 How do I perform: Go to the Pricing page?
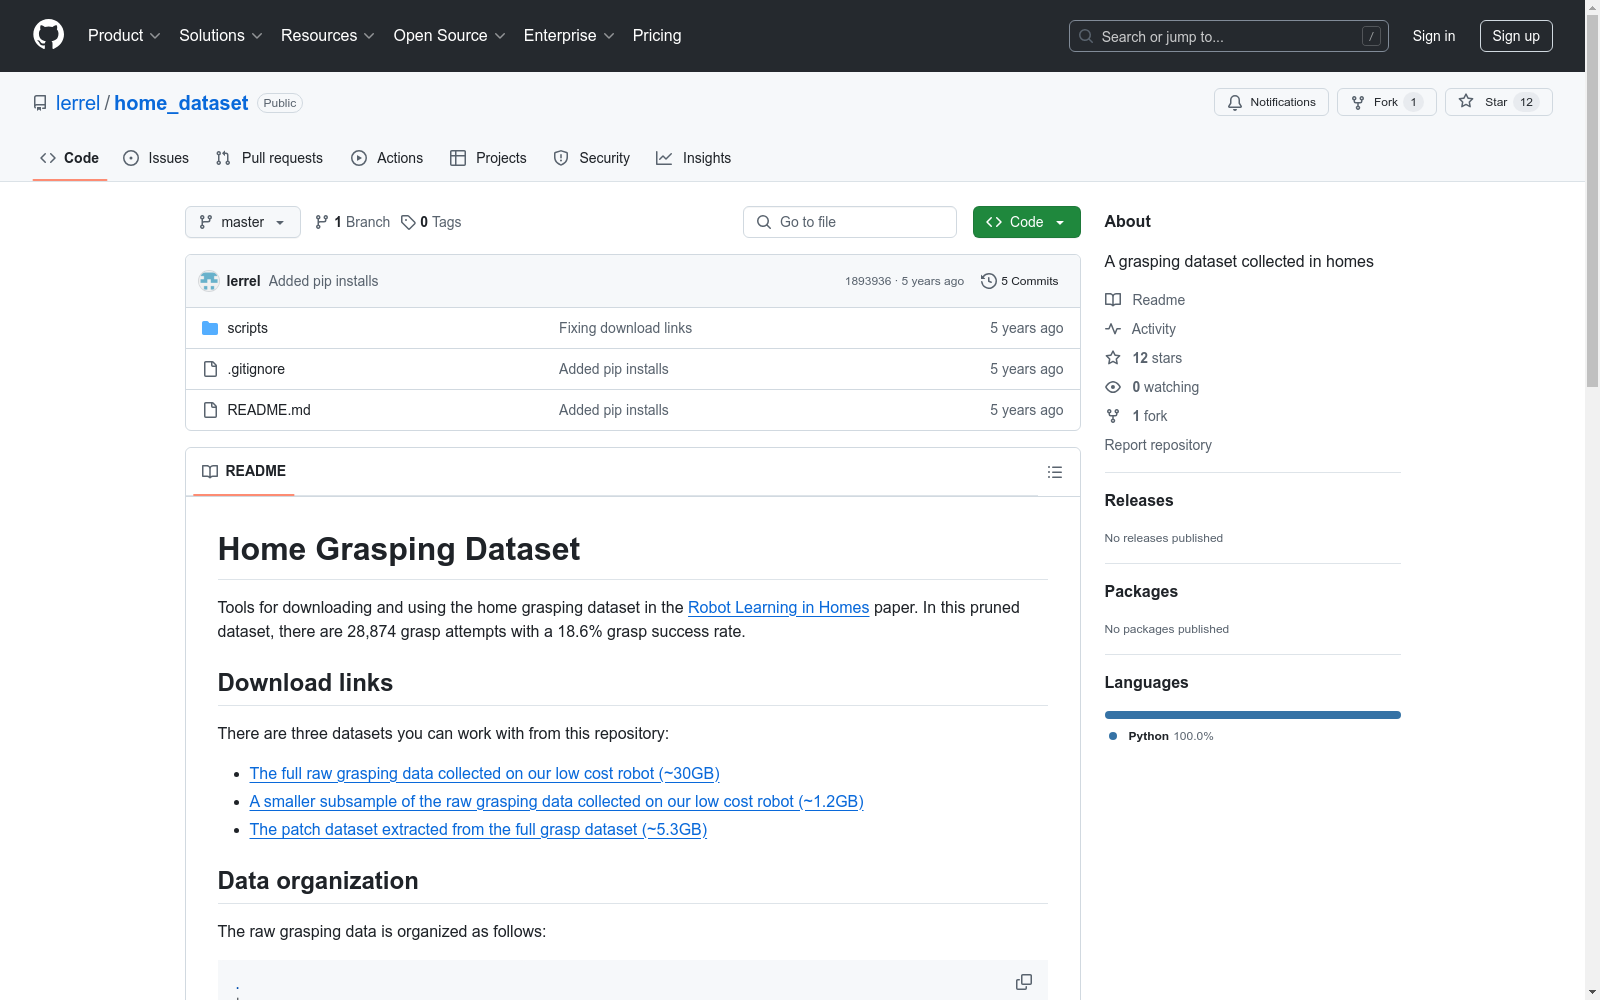click(657, 35)
